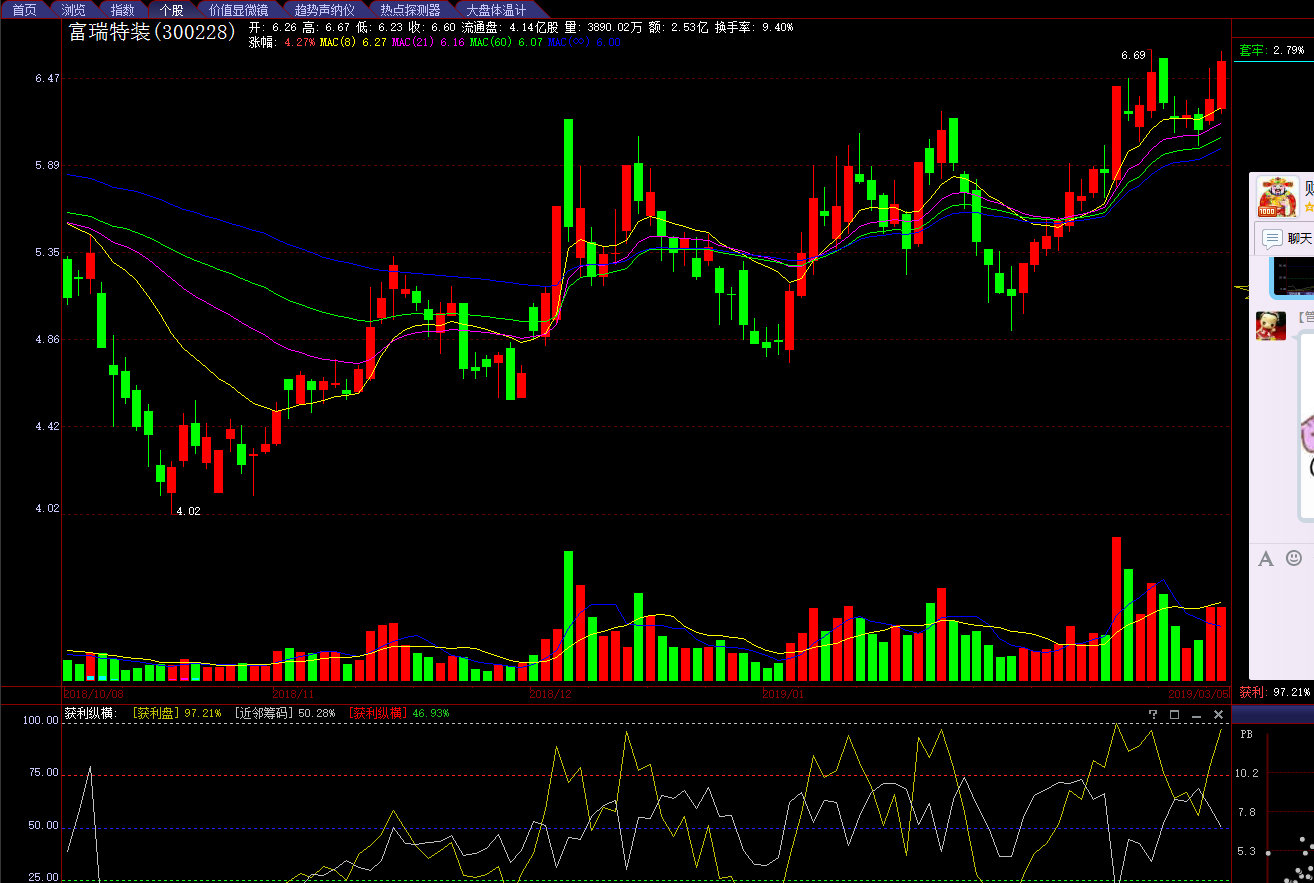Select the 大盘体温计 tab
Image resolution: width=1314 pixels, height=883 pixels.
point(496,9)
